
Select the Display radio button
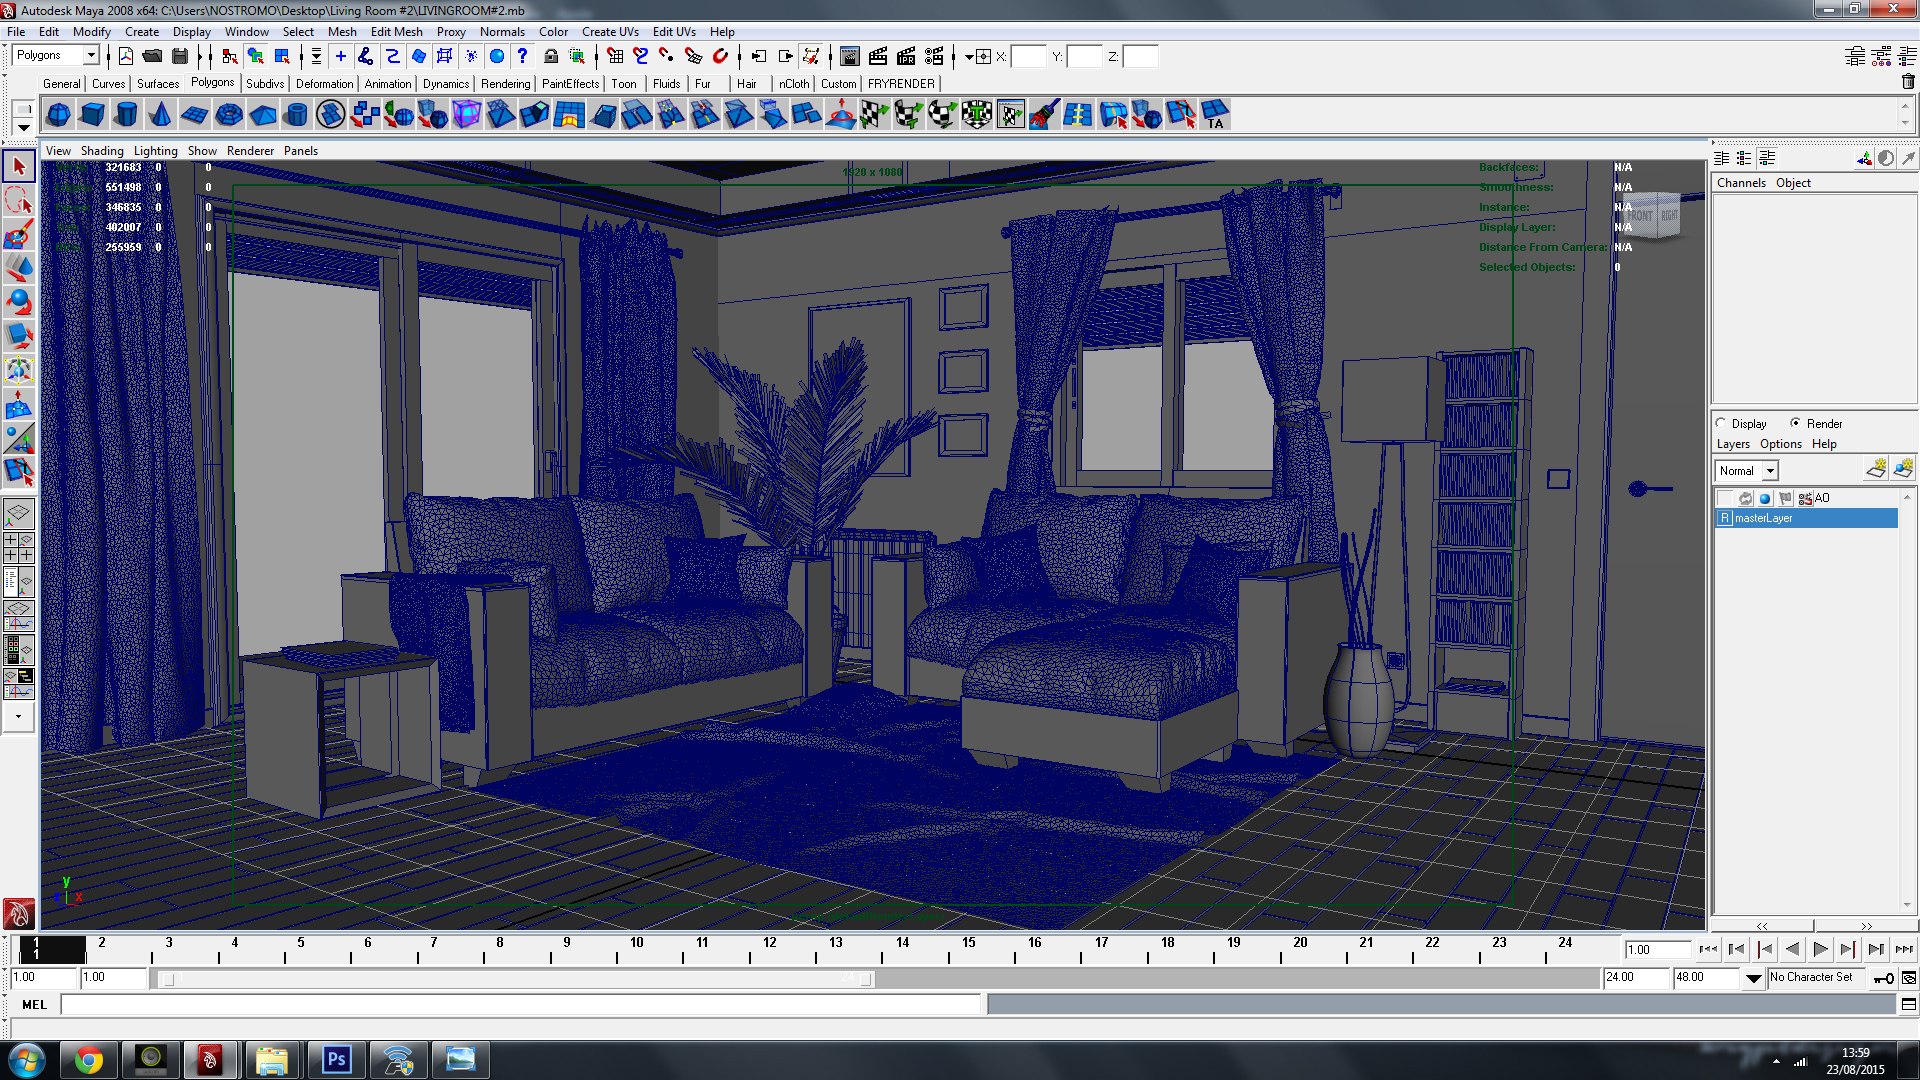click(x=1722, y=423)
